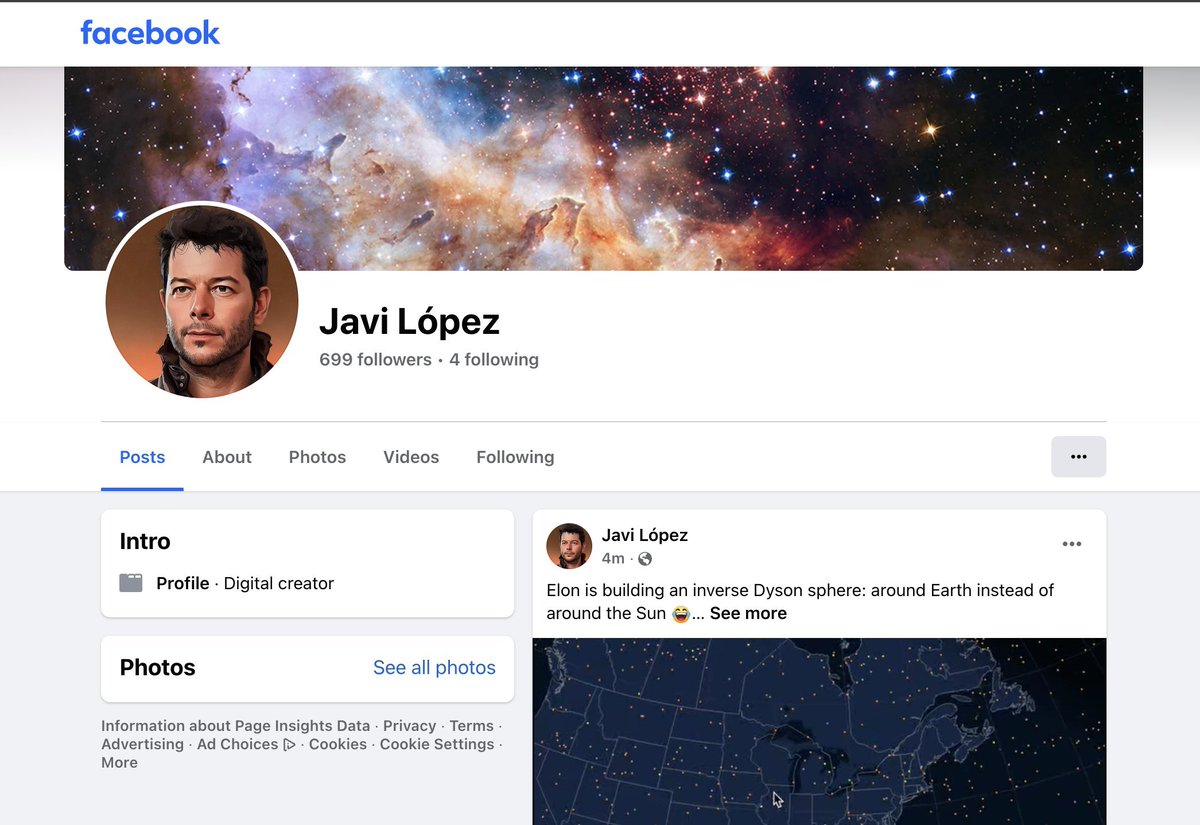Click the facebook logo
The height and width of the screenshot is (825, 1200).
(149, 32)
